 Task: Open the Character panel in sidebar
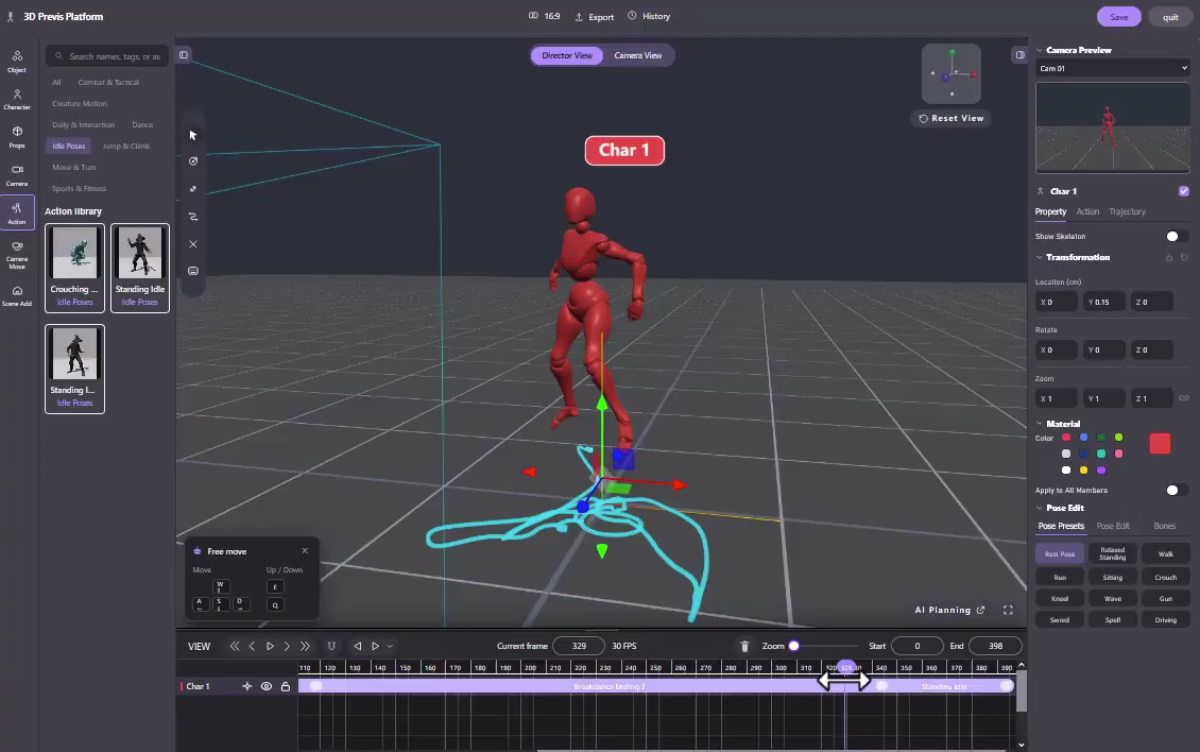coord(17,99)
